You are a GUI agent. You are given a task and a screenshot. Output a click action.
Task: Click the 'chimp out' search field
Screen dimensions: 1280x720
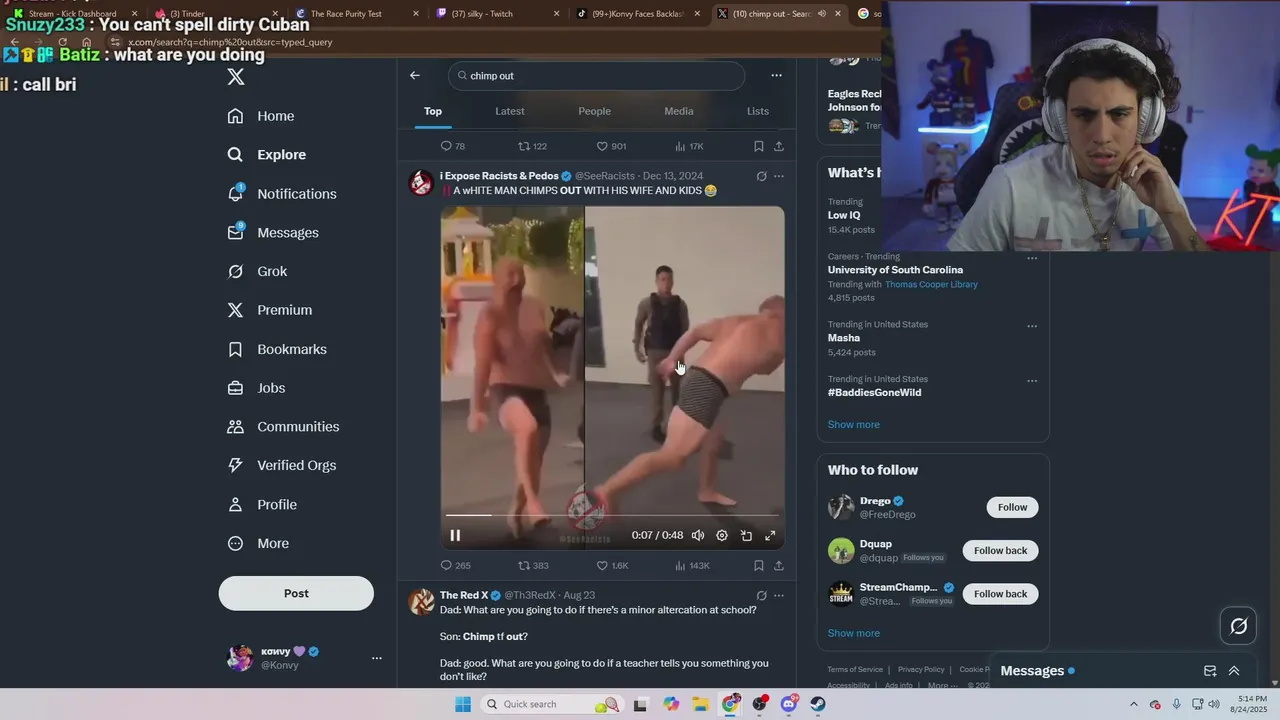pos(596,76)
